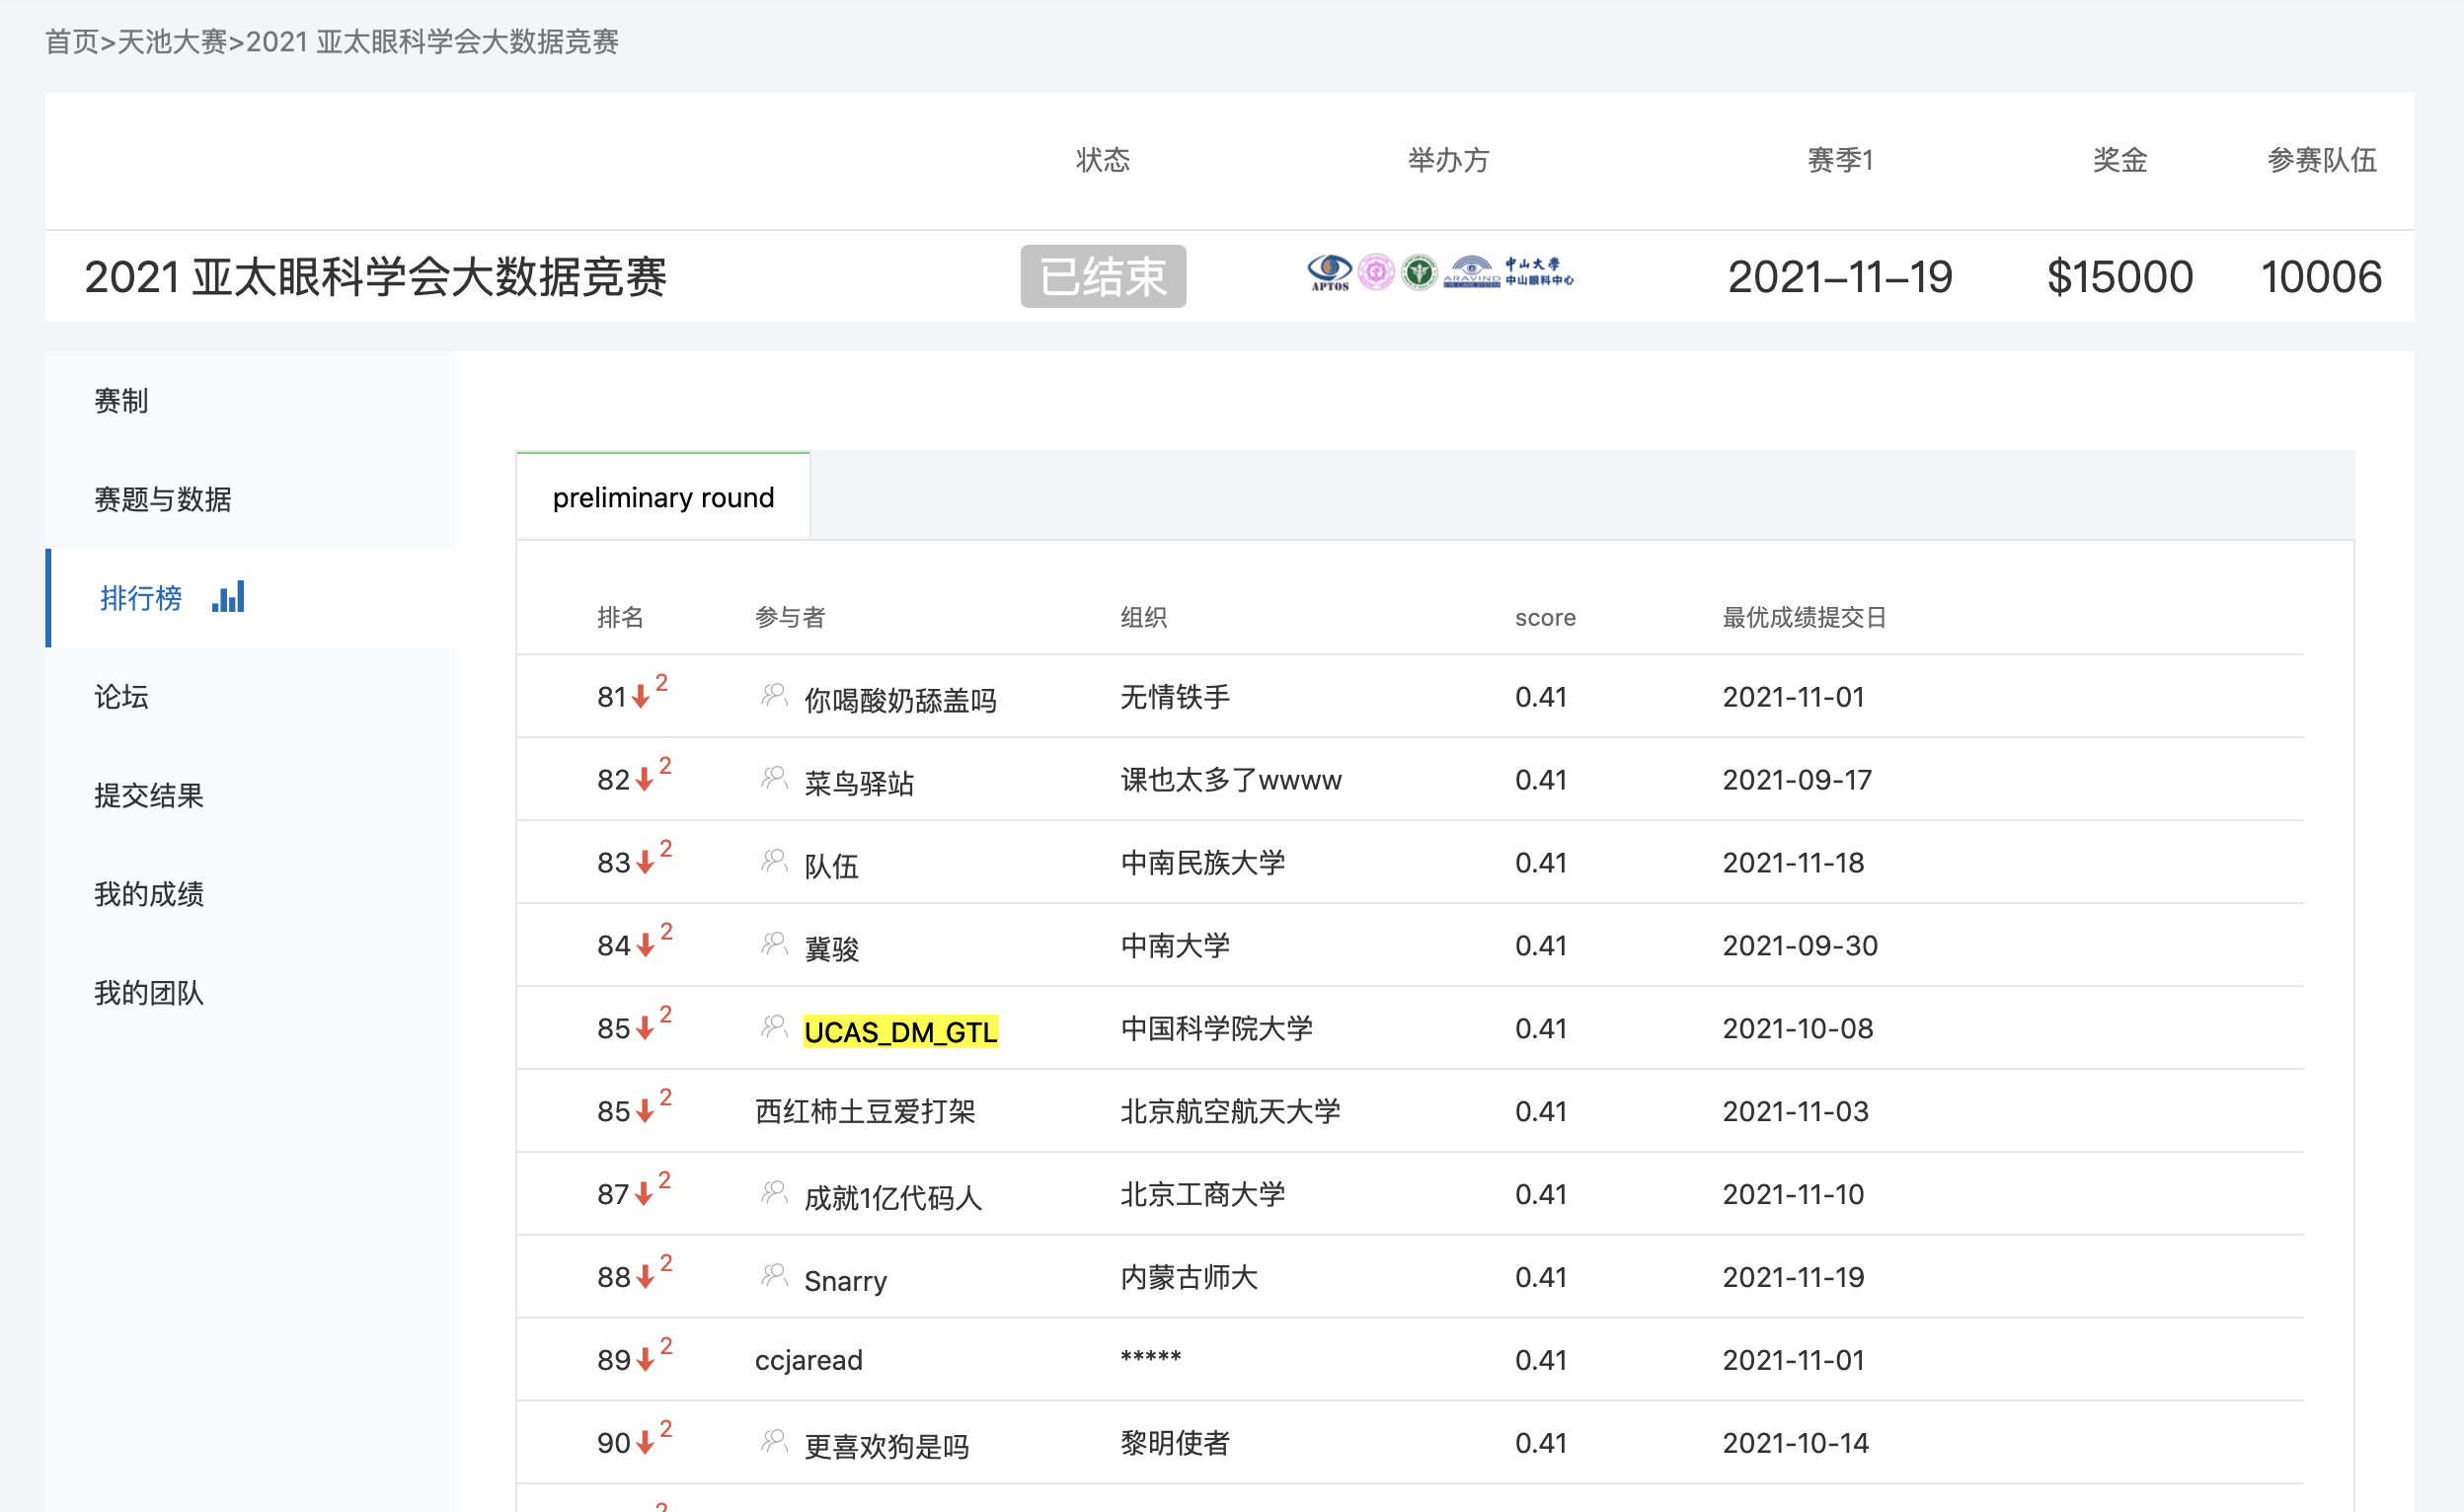
Task: Click team icon beside 成就1亿代码人
Action: coord(774,1193)
